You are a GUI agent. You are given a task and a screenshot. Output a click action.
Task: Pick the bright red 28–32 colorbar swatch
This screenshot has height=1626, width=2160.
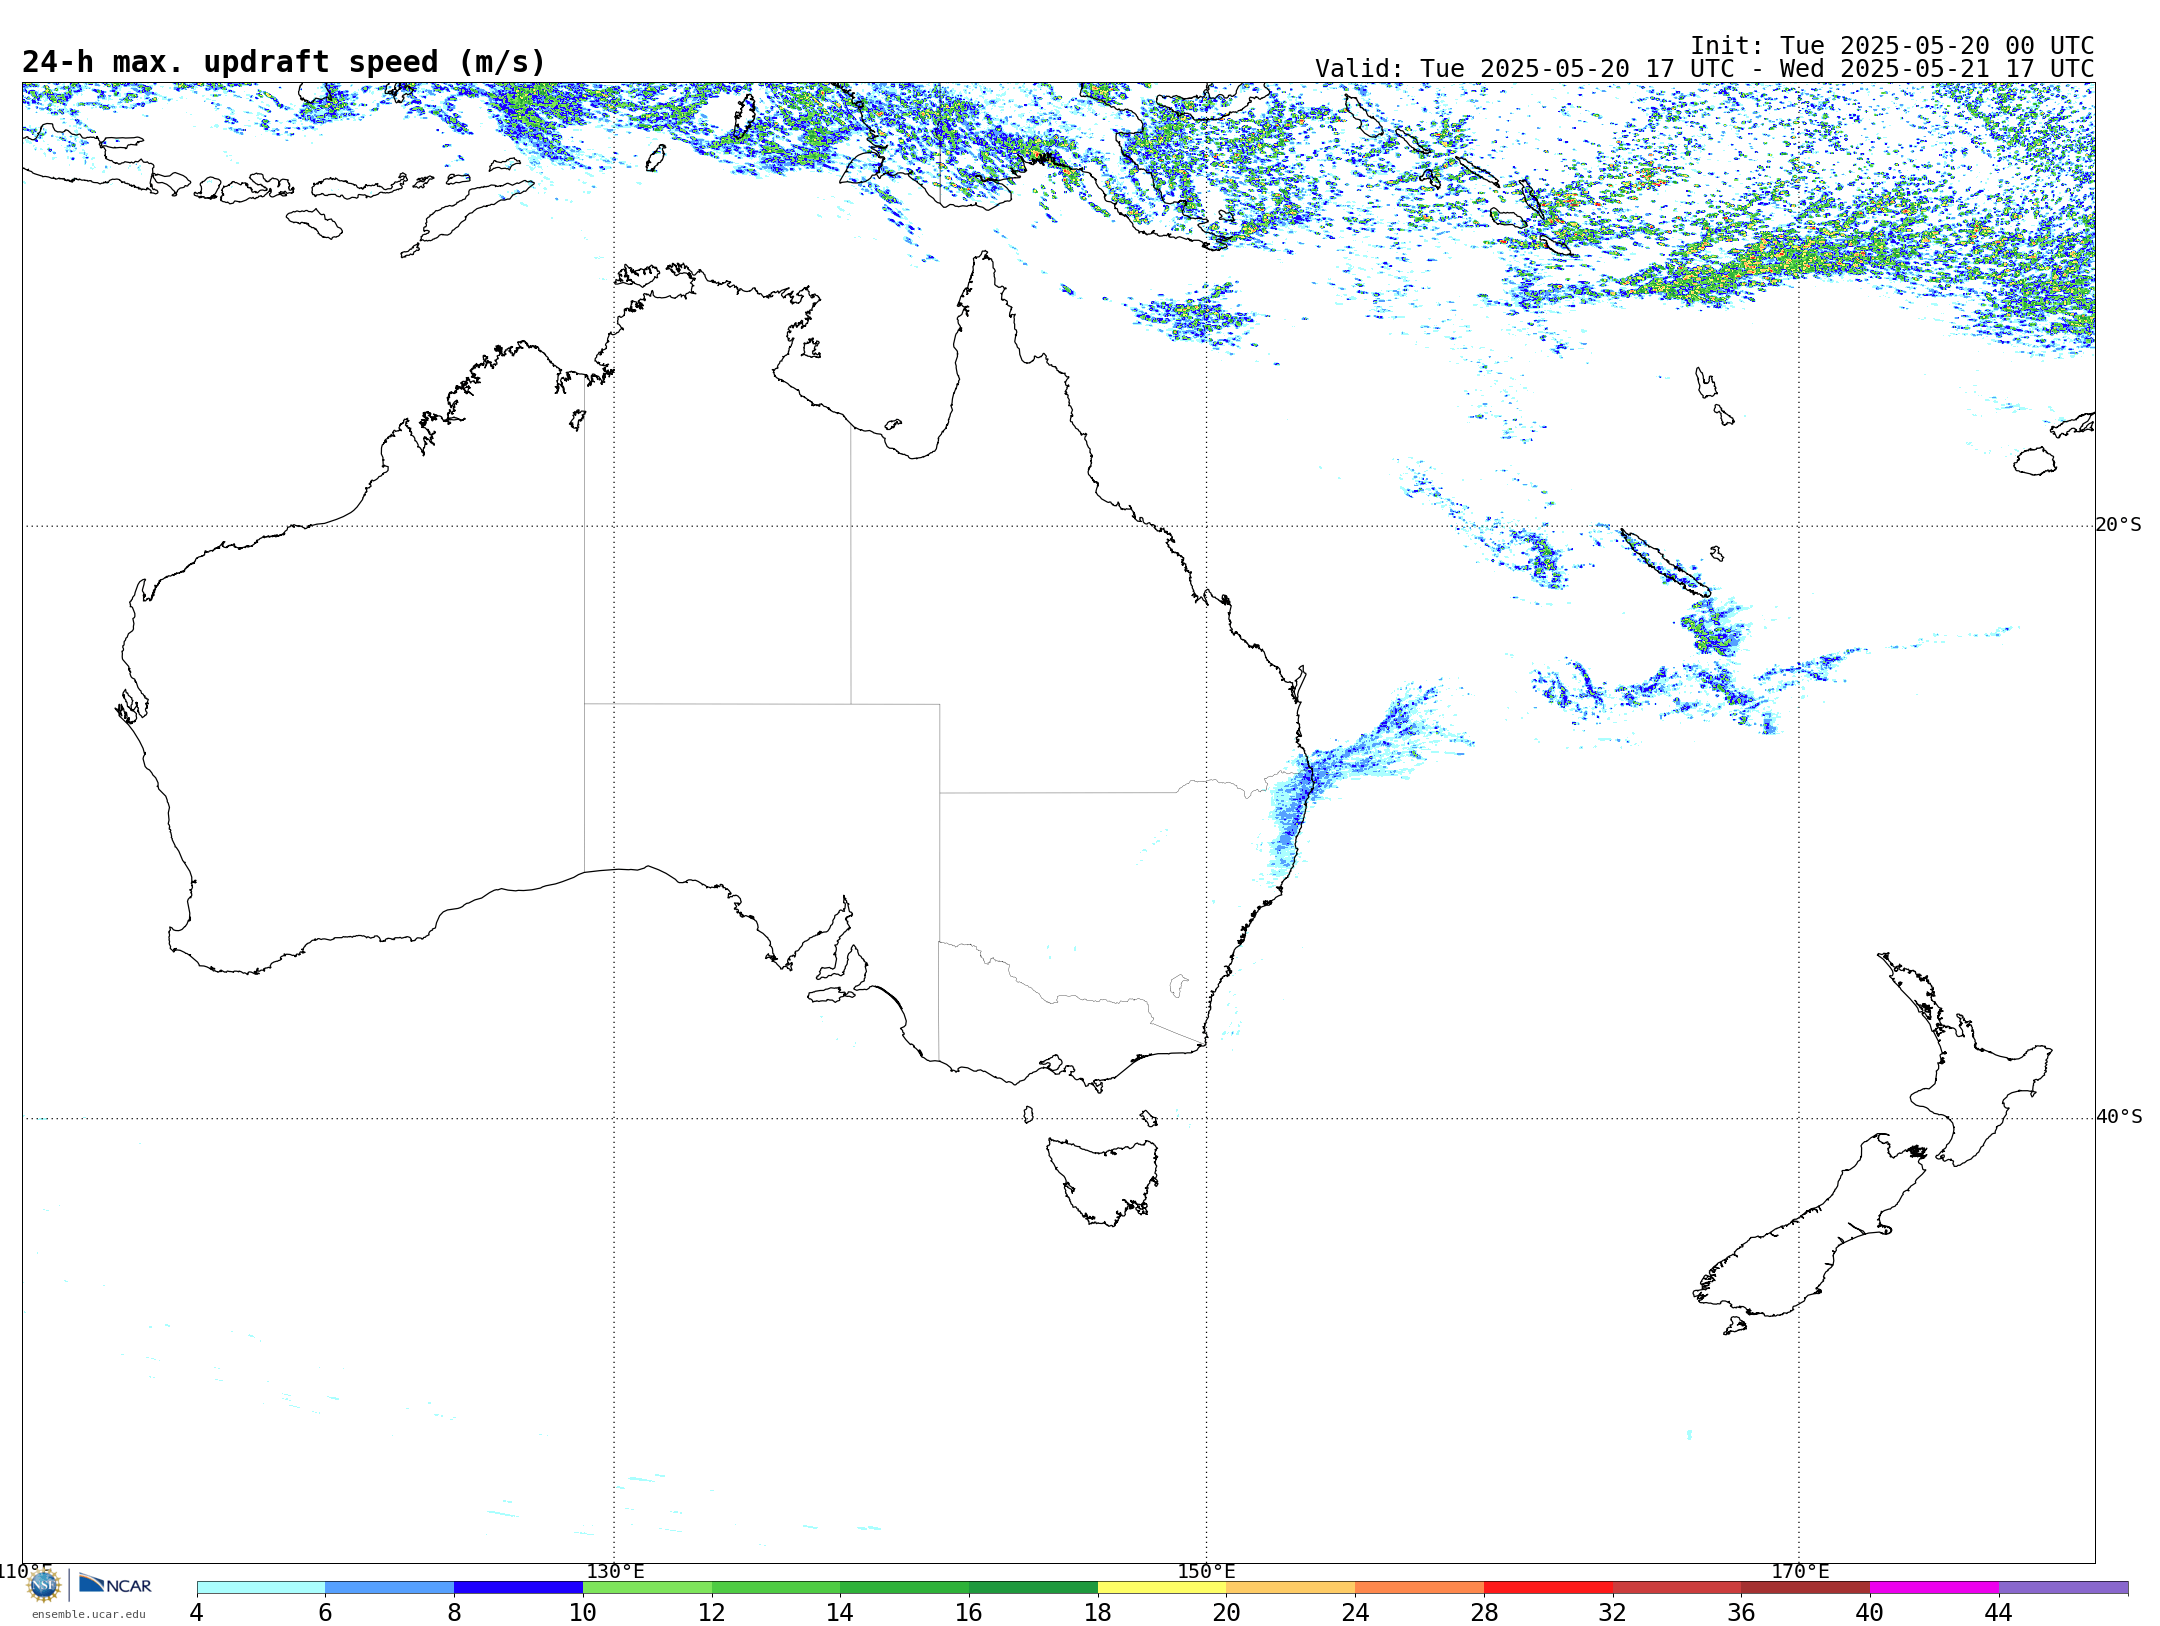pyautogui.click(x=1548, y=1587)
